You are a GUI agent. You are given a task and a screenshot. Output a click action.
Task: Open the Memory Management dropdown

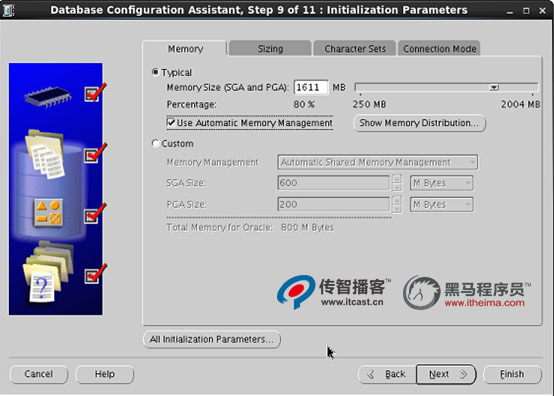pyautogui.click(x=378, y=162)
